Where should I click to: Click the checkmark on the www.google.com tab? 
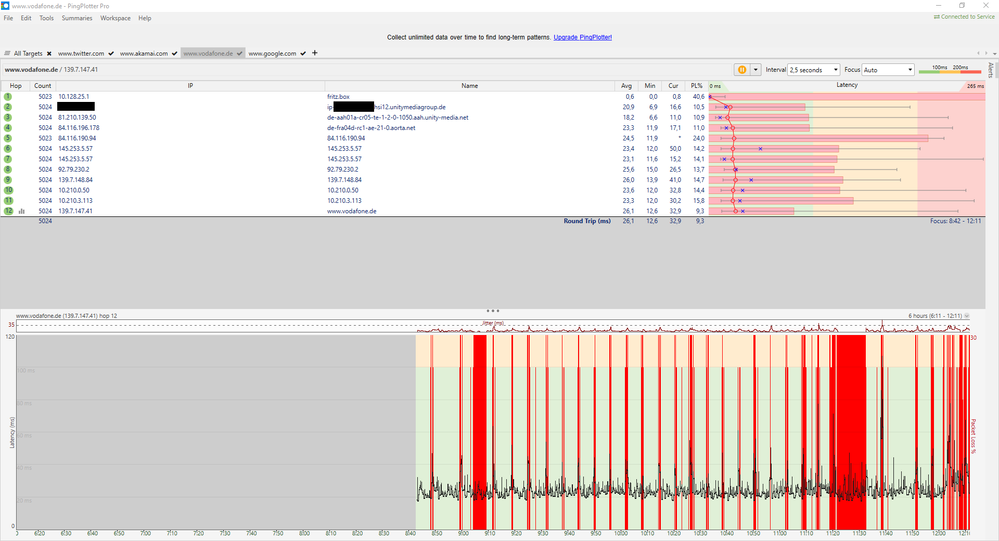click(x=303, y=54)
